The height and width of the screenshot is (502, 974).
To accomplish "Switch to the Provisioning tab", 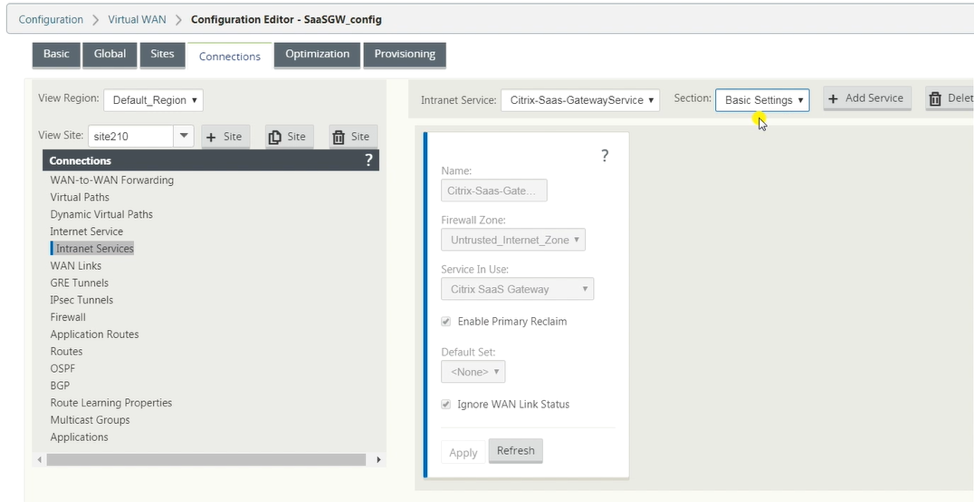I will pos(404,54).
